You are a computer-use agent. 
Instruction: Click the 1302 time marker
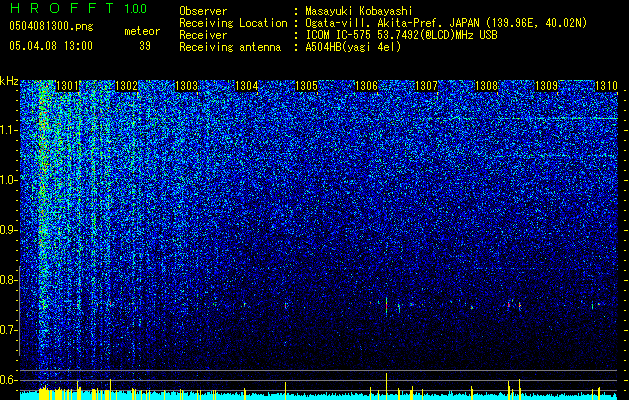click(x=127, y=86)
